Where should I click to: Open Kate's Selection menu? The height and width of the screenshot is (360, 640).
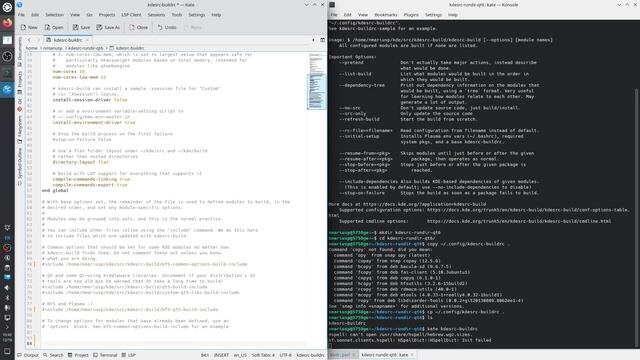54,15
